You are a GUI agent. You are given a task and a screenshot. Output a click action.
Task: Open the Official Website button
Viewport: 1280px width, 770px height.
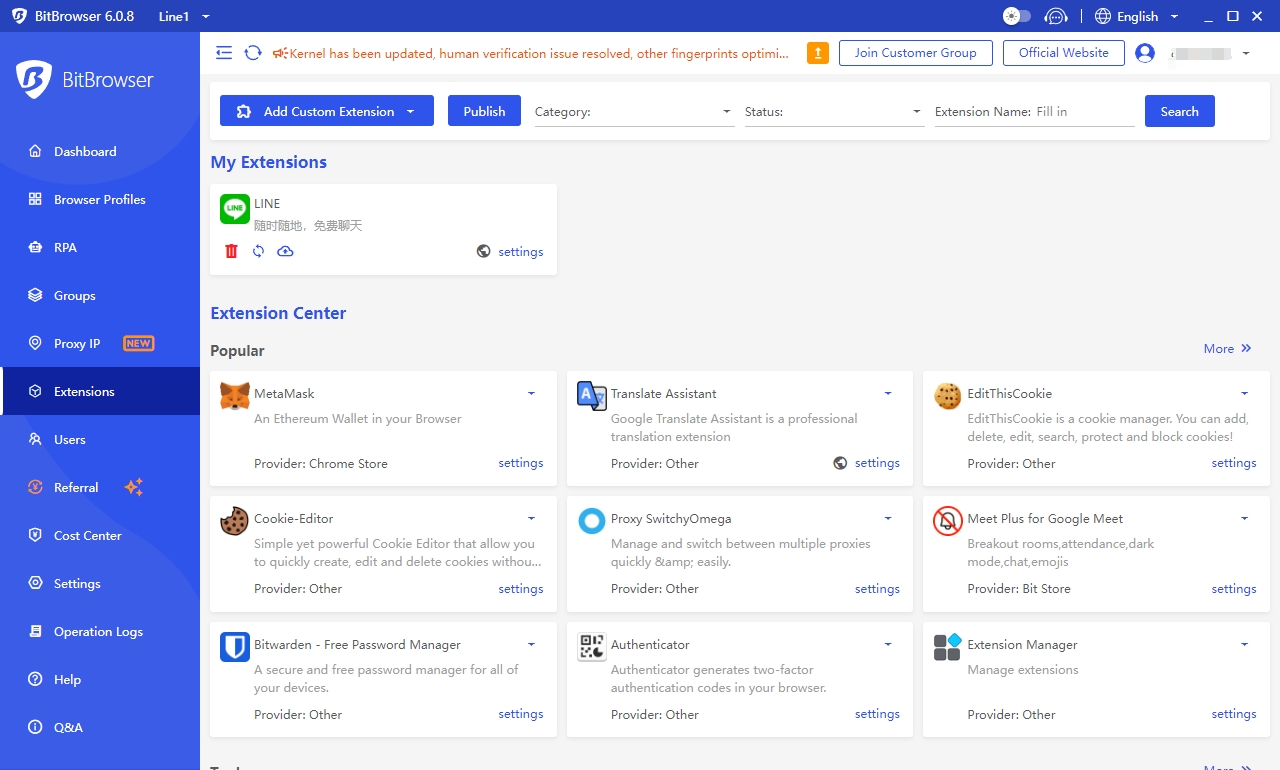(x=1064, y=53)
